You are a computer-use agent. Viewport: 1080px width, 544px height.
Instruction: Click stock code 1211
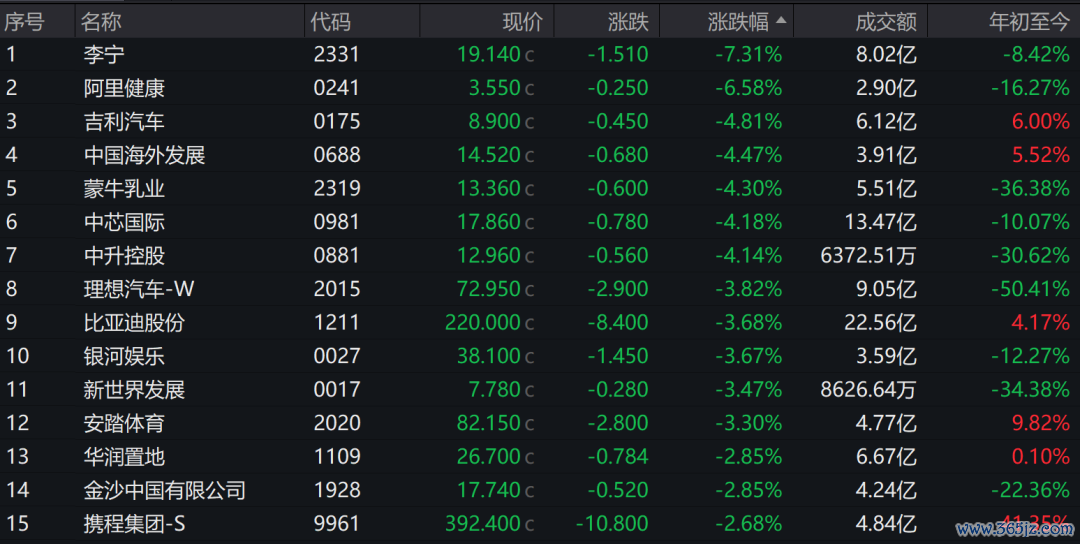click(337, 323)
